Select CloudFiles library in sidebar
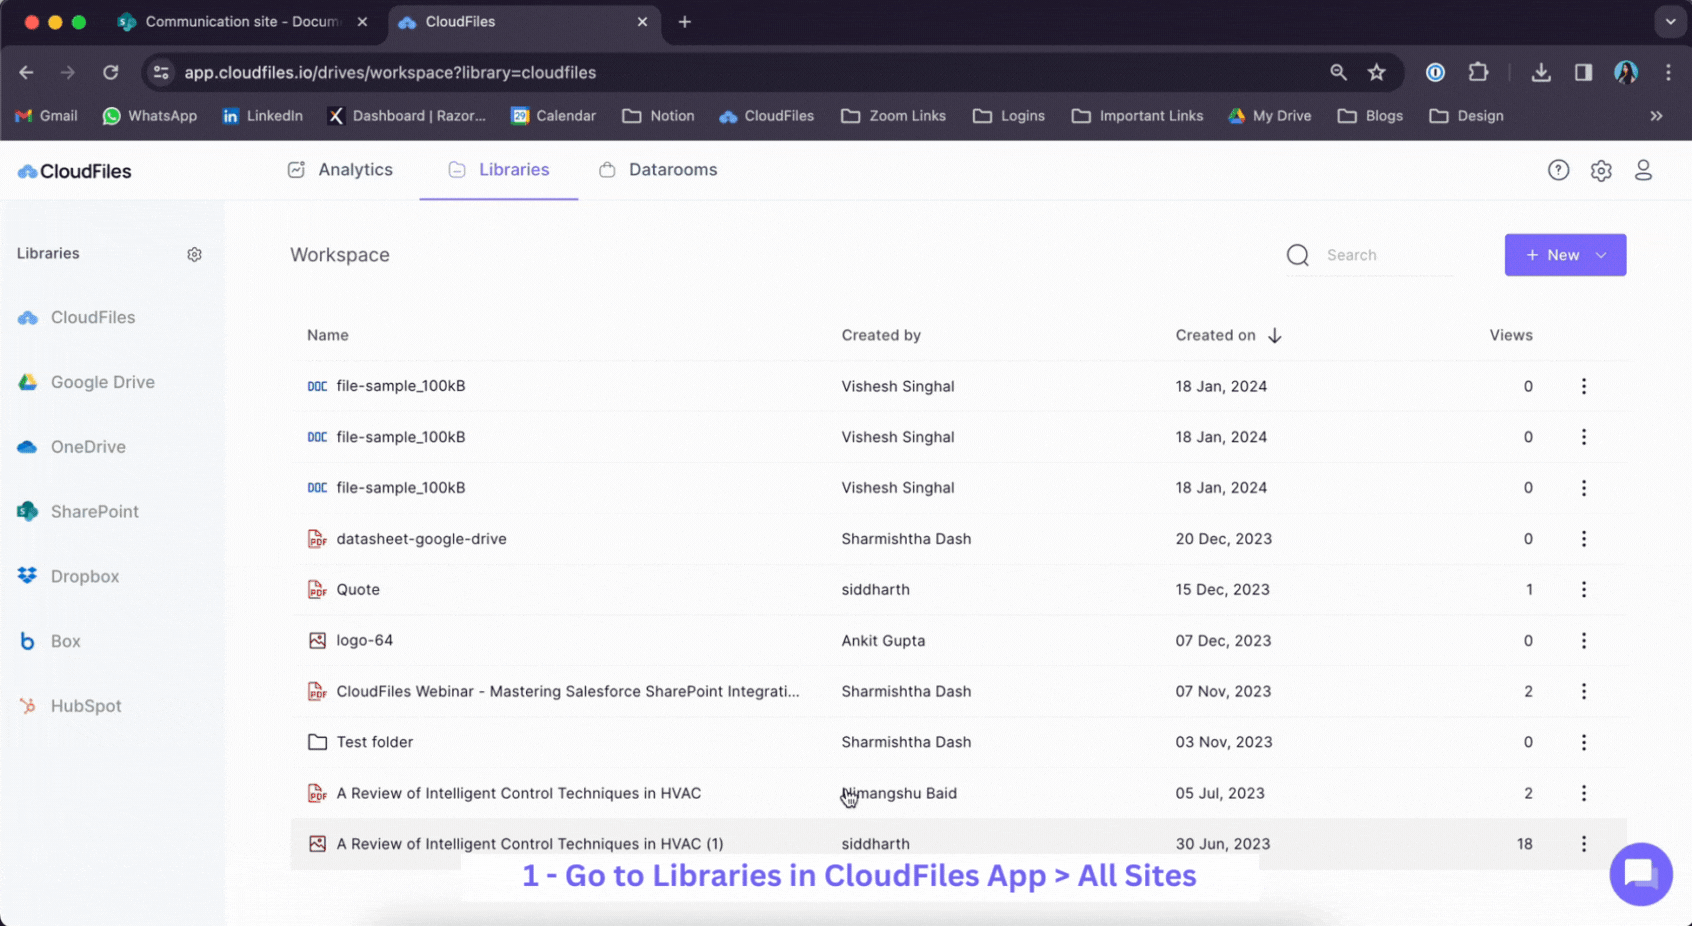Screen dimensions: 1692x926 [x=76, y=317]
